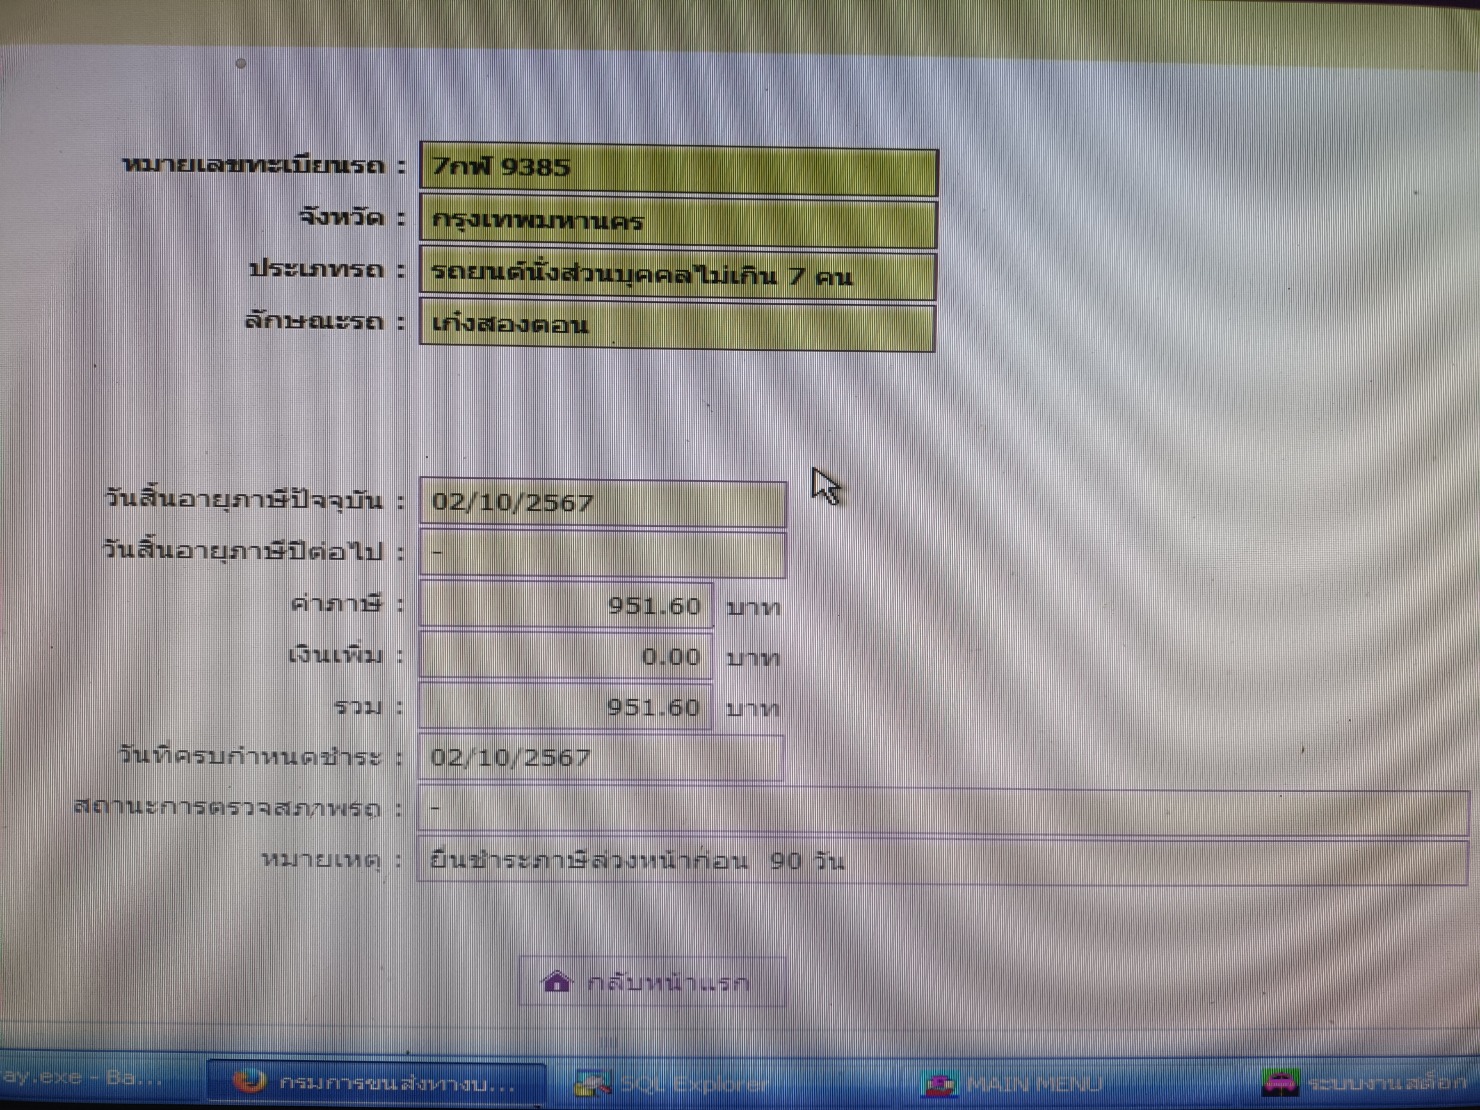Click the label ลักษณะรถ
This screenshot has height=1110, width=1480.
(x=314, y=321)
